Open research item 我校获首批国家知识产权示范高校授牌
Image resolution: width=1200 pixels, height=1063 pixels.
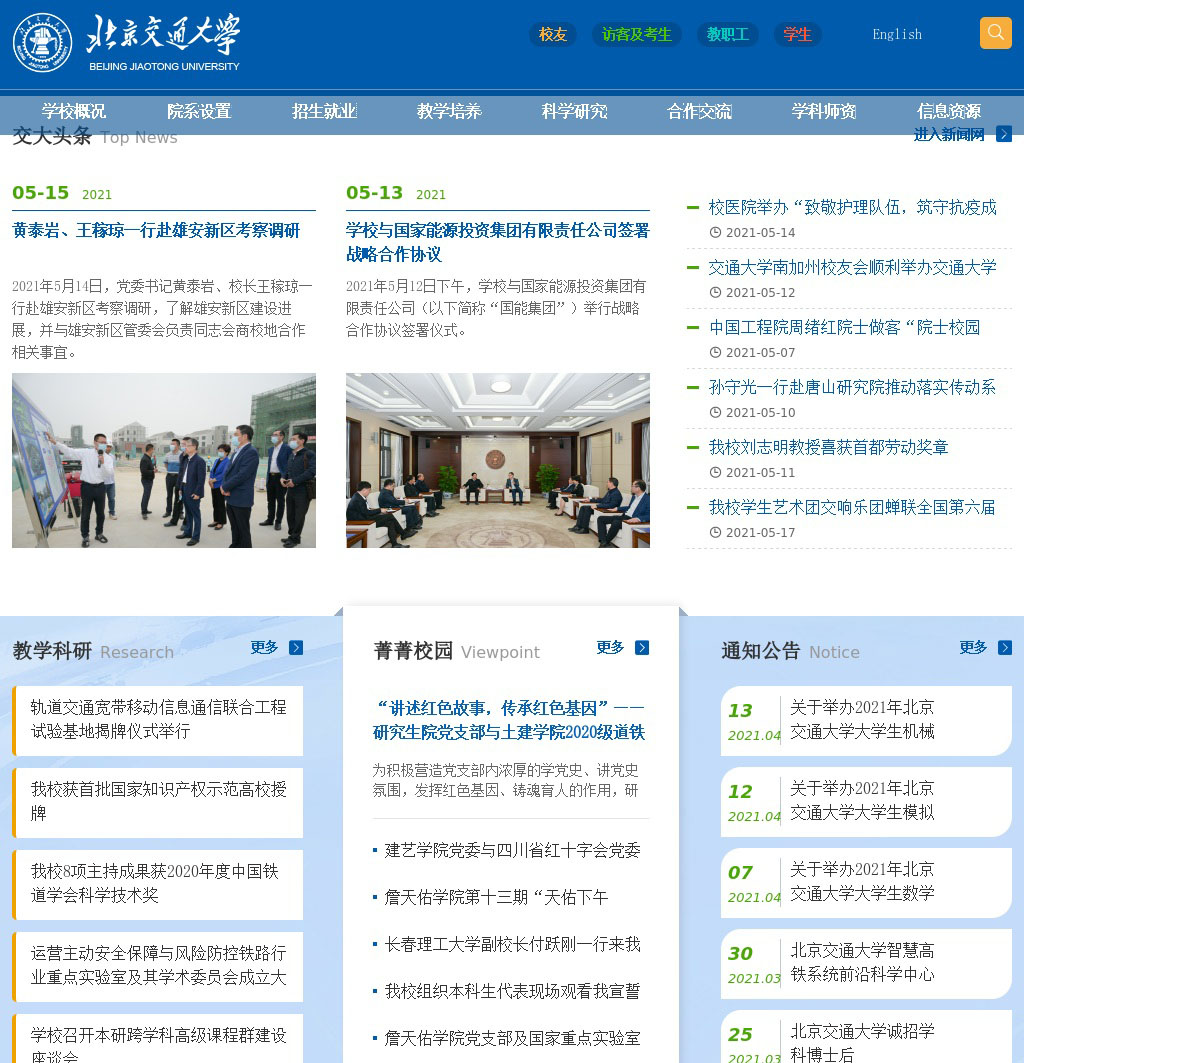pos(159,802)
